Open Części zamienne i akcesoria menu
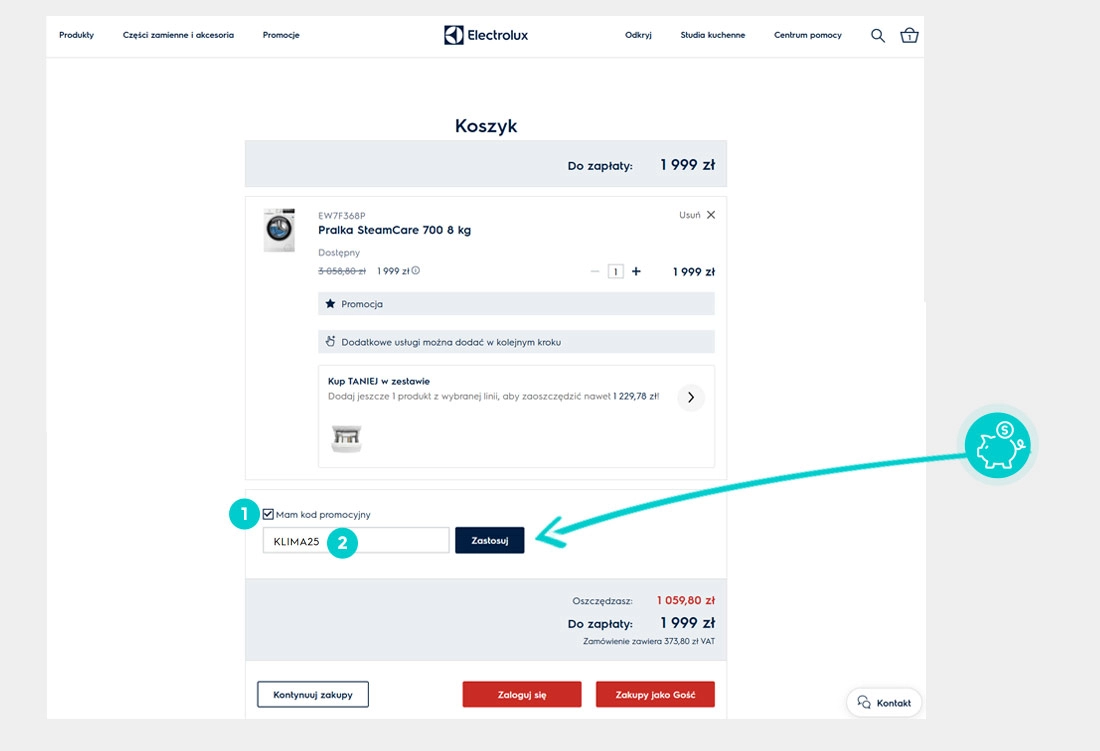 178,35
